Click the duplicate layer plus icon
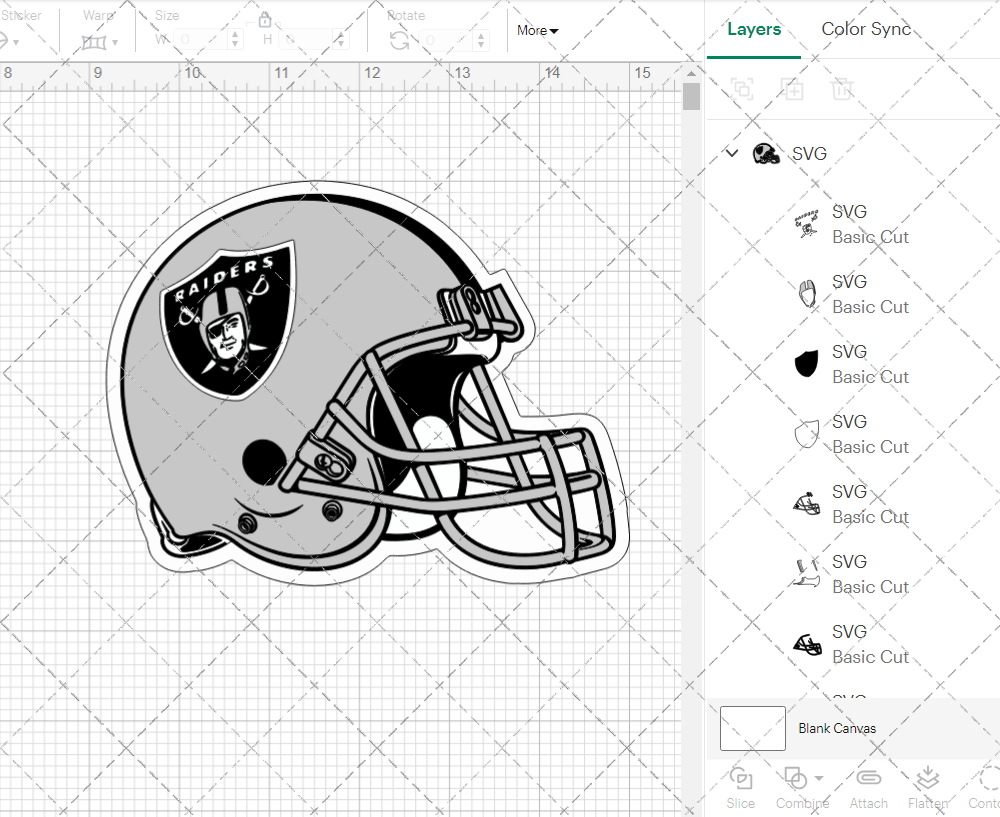The image size is (1000, 817). coord(793,89)
